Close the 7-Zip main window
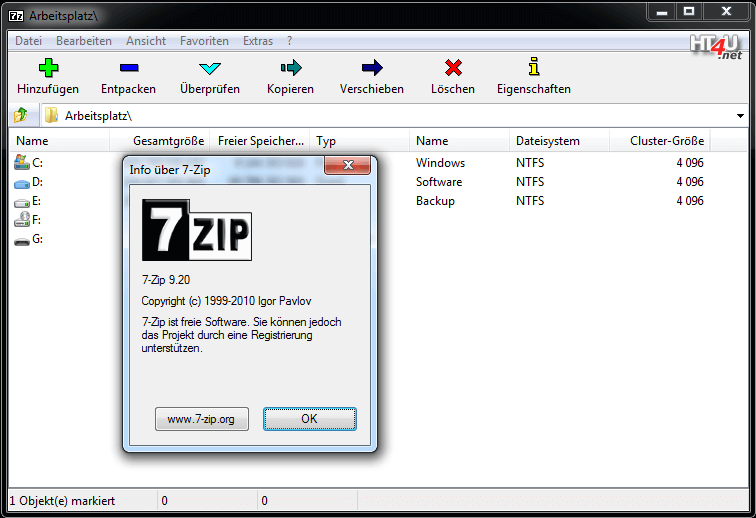The height and width of the screenshot is (518, 756). coord(727,12)
